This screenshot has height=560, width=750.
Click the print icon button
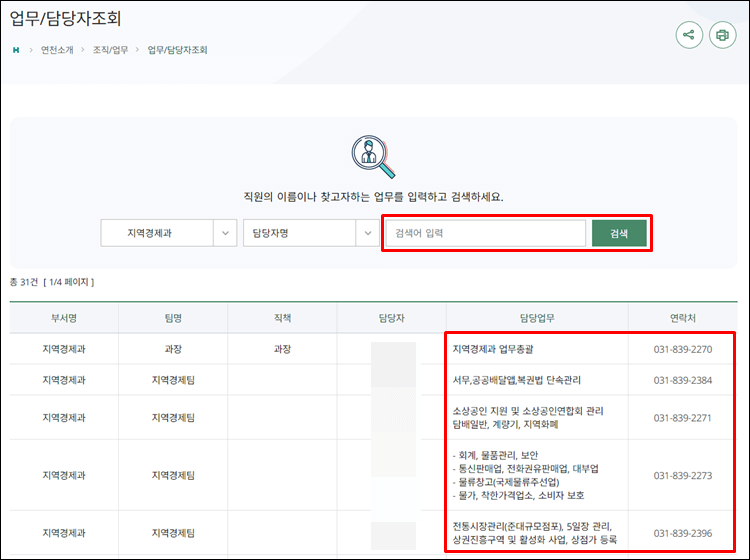(x=722, y=35)
